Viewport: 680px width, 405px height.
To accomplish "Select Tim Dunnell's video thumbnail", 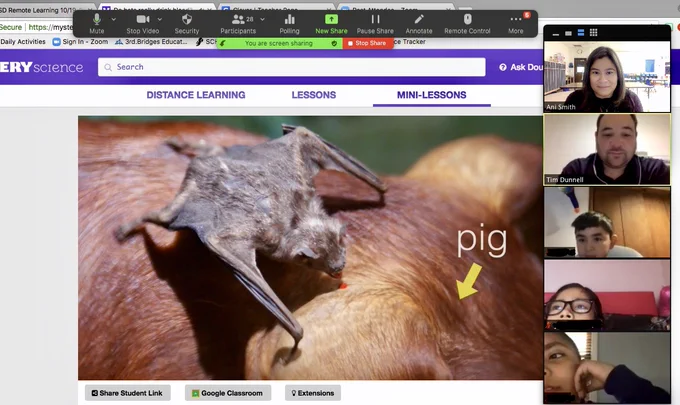I will (607, 150).
